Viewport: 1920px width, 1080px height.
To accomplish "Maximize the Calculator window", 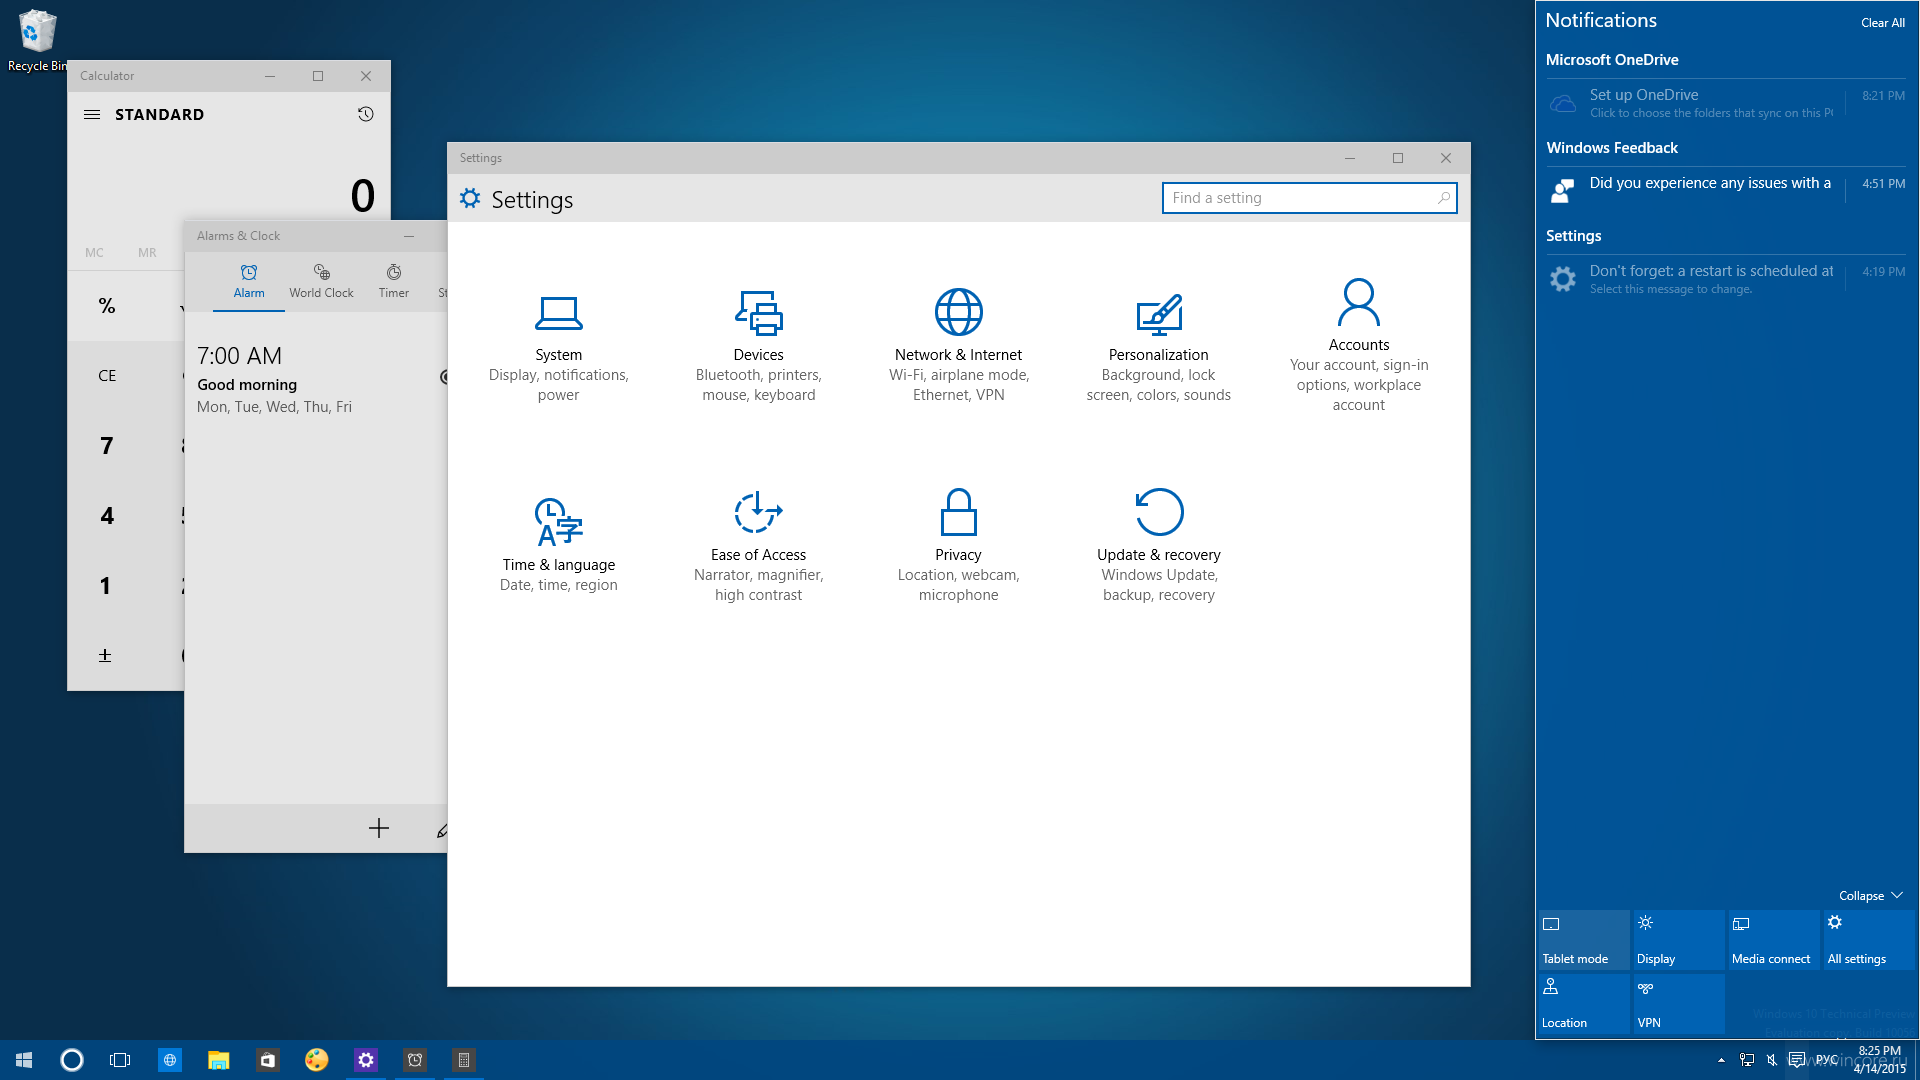I will (x=318, y=76).
